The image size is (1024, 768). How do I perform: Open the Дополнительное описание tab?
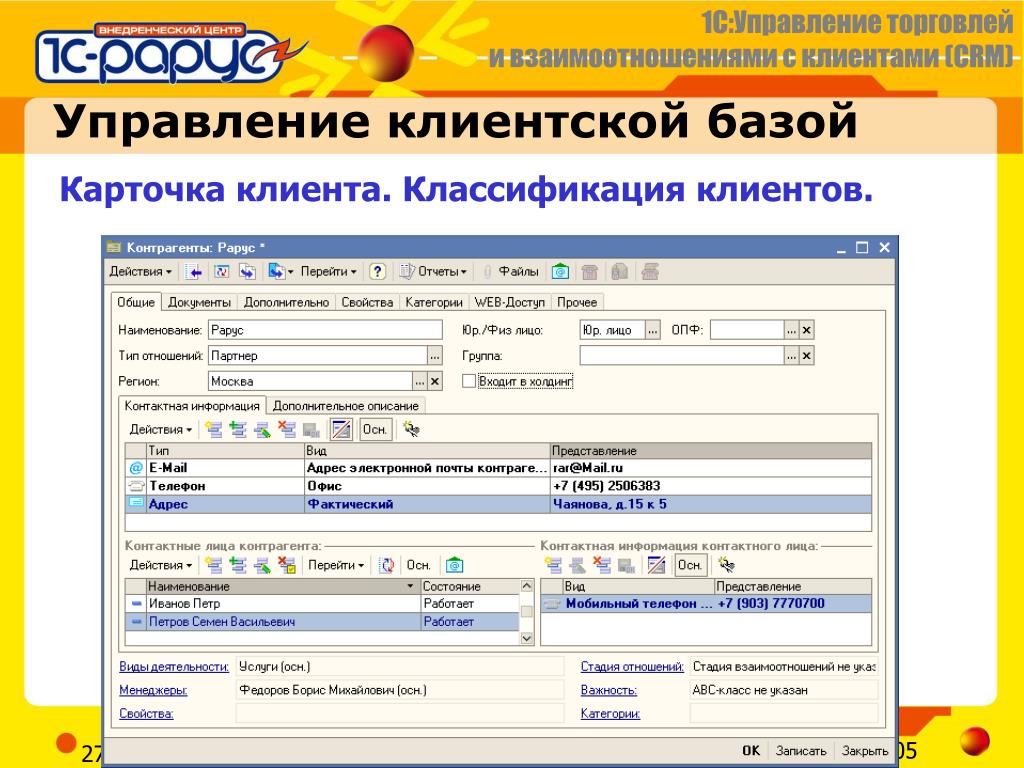pyautogui.click(x=345, y=406)
